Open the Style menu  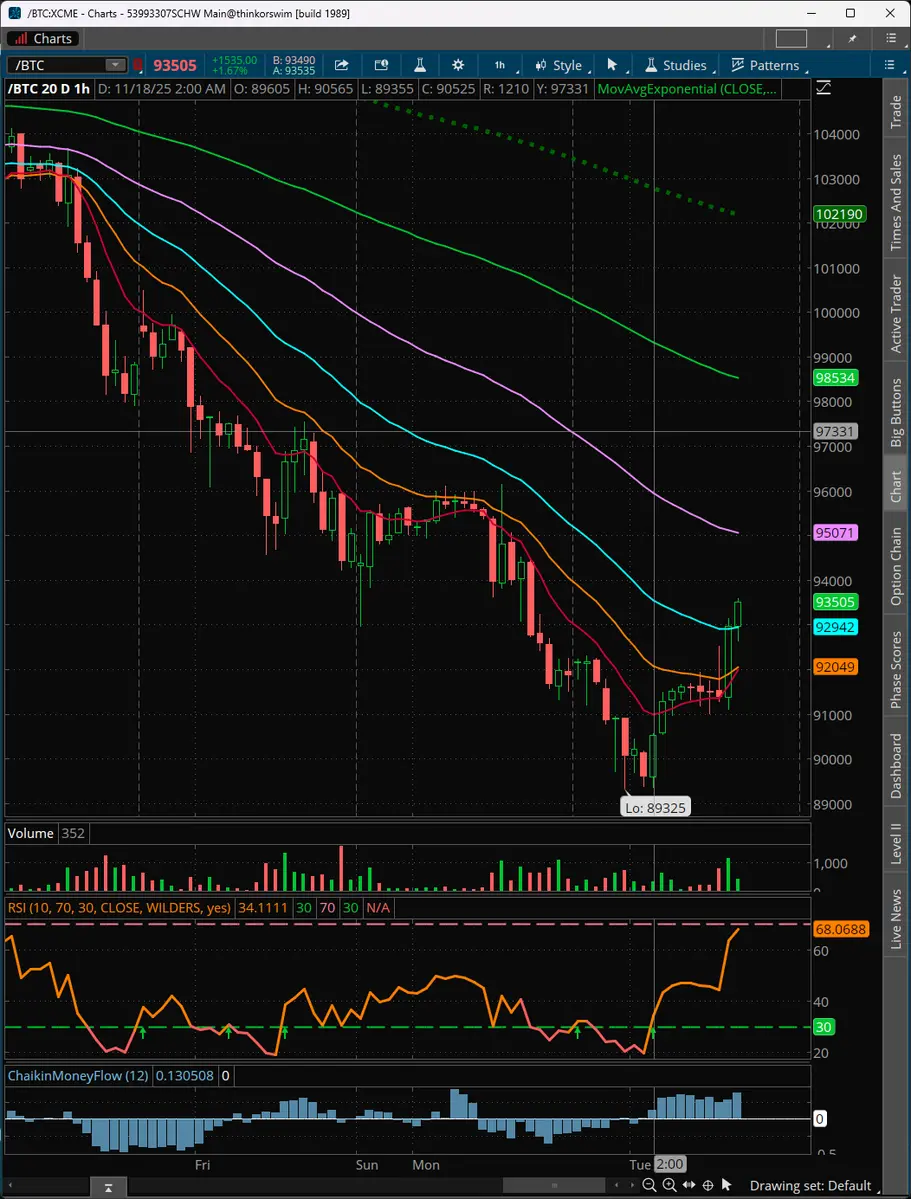561,66
